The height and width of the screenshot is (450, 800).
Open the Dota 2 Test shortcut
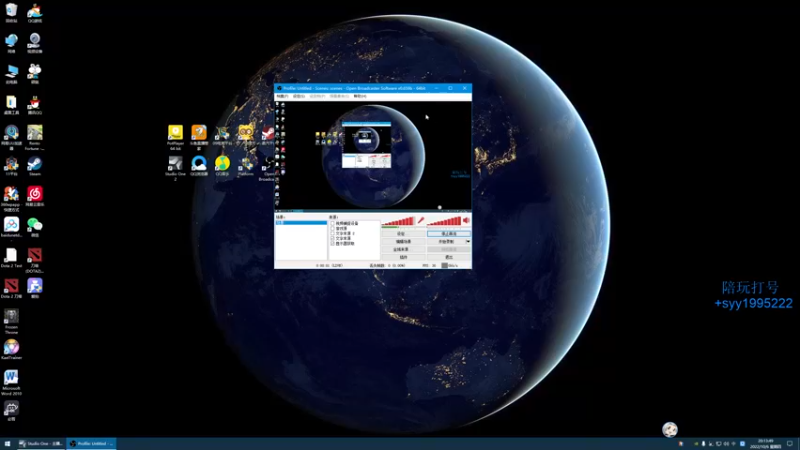(x=11, y=258)
